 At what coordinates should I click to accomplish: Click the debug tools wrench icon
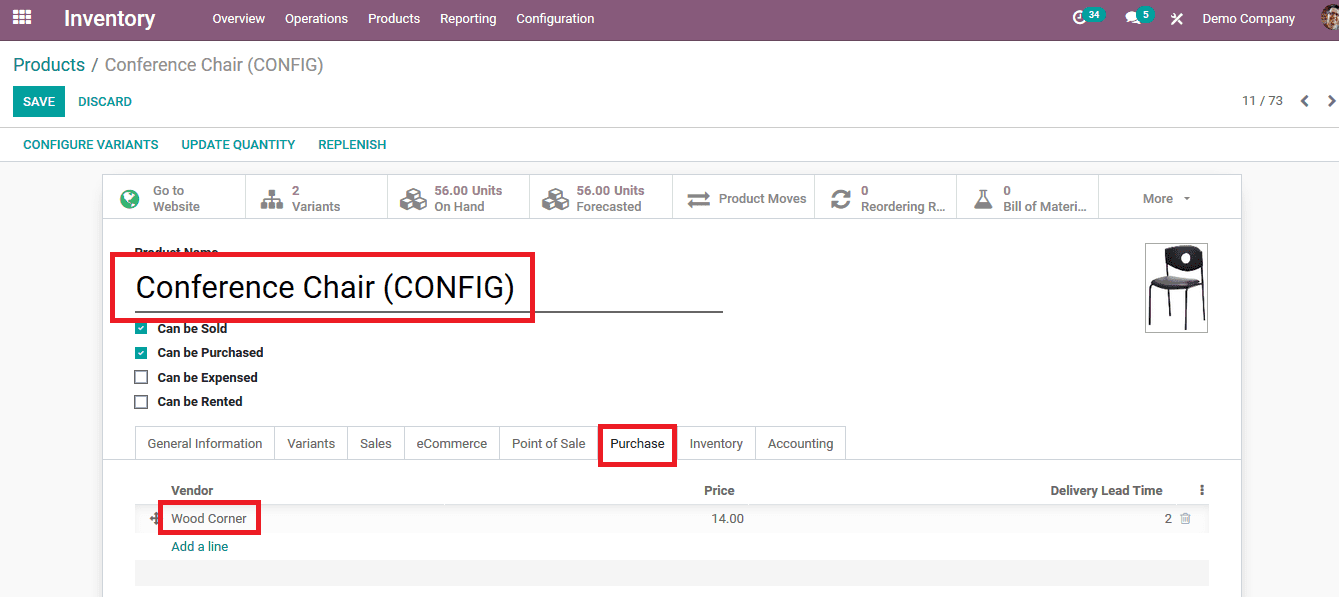[1177, 19]
